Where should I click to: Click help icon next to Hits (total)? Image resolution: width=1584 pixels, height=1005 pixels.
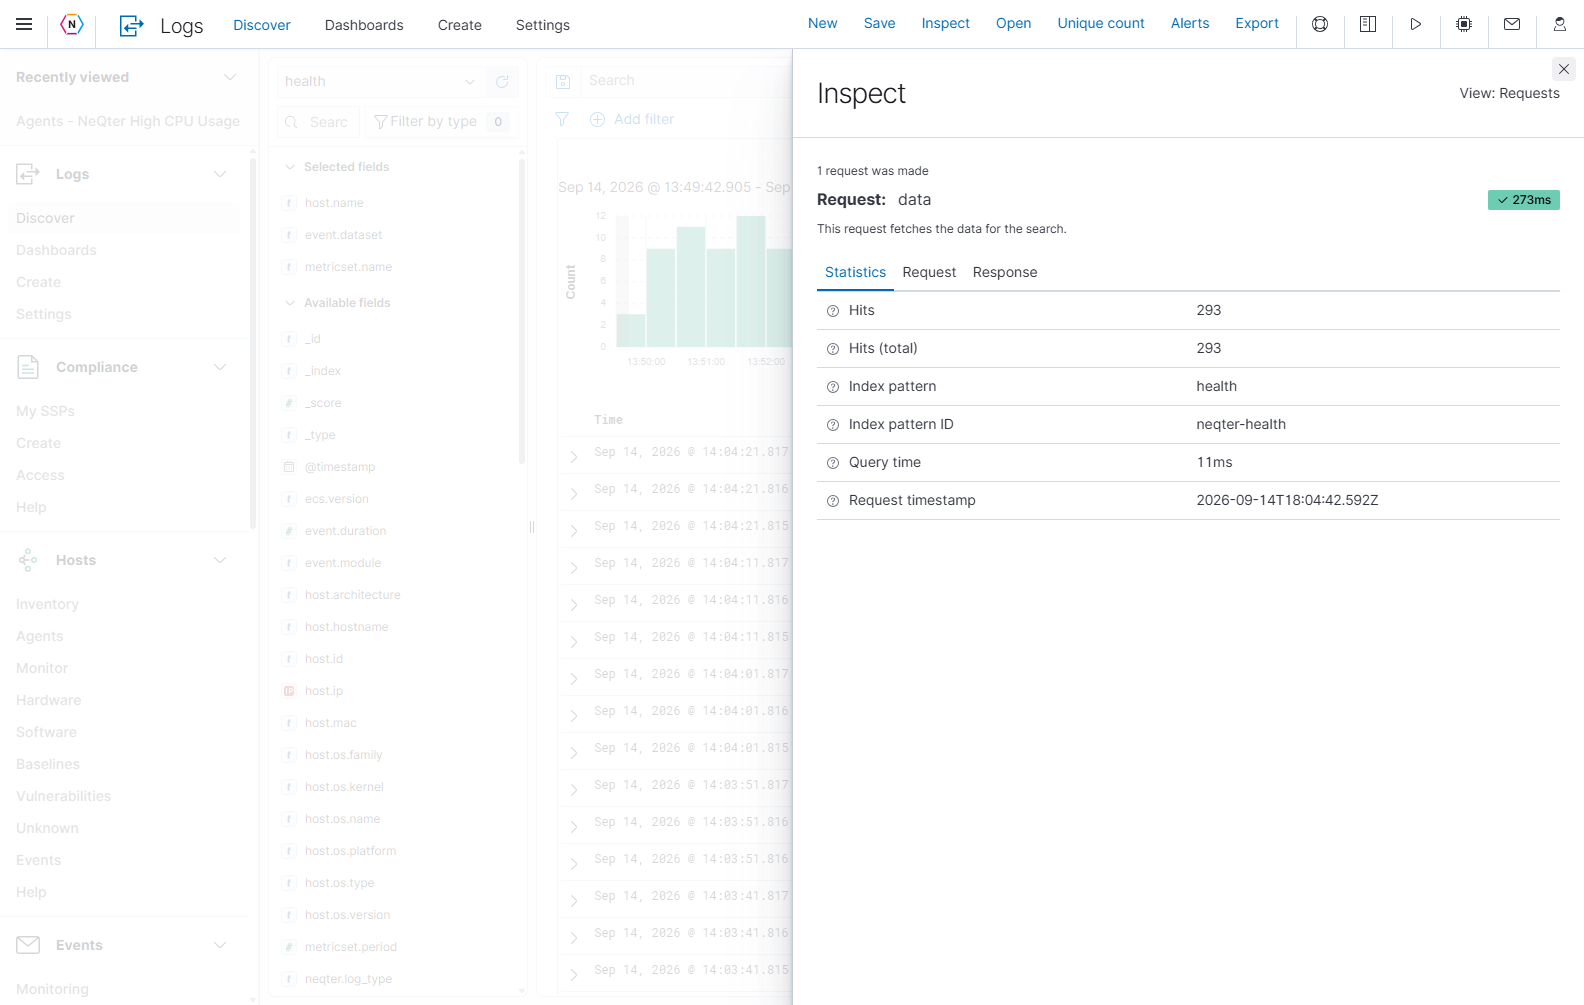coord(833,349)
